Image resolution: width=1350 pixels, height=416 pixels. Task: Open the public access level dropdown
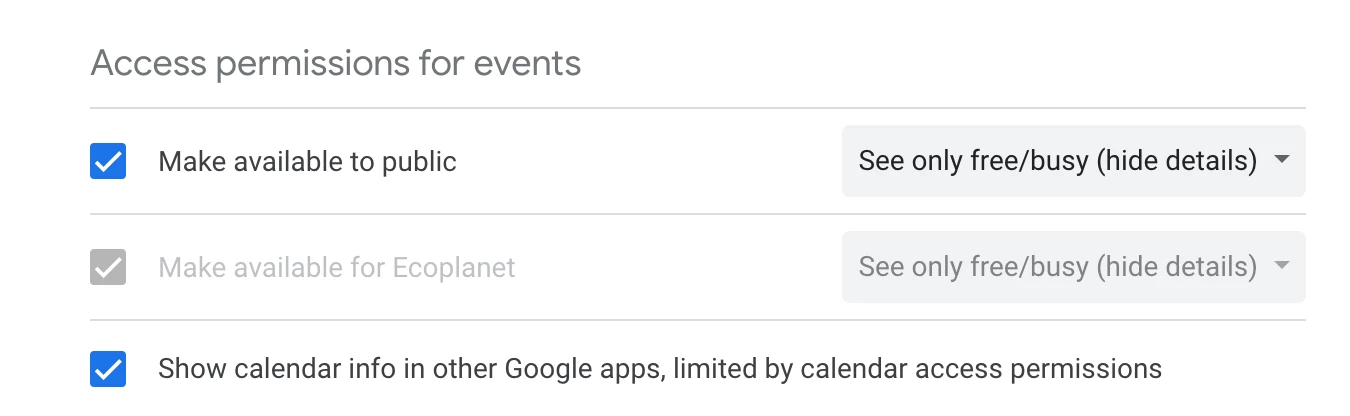pos(1074,161)
